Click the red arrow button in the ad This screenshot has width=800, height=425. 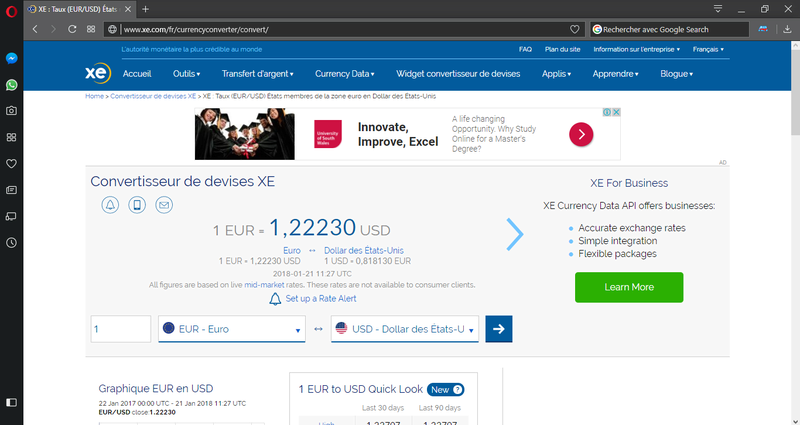581,135
